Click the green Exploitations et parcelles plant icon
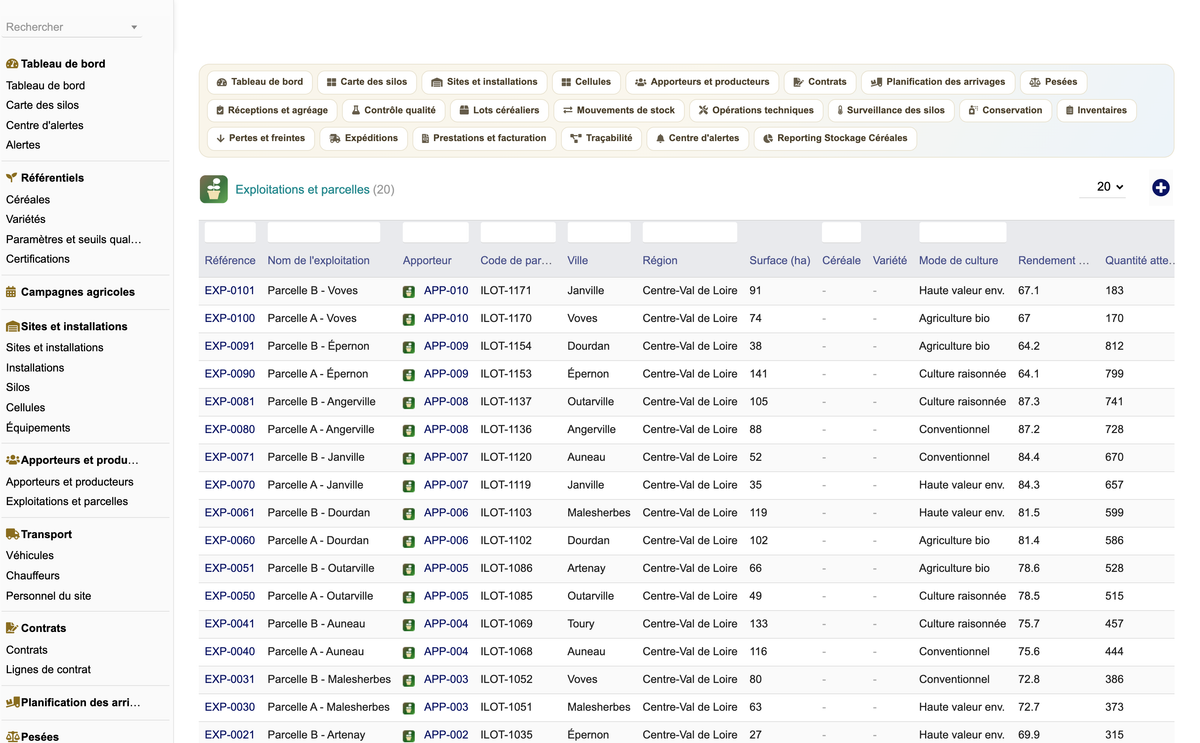Image resolution: width=1200 pixels, height=743 pixels. pyautogui.click(x=213, y=189)
